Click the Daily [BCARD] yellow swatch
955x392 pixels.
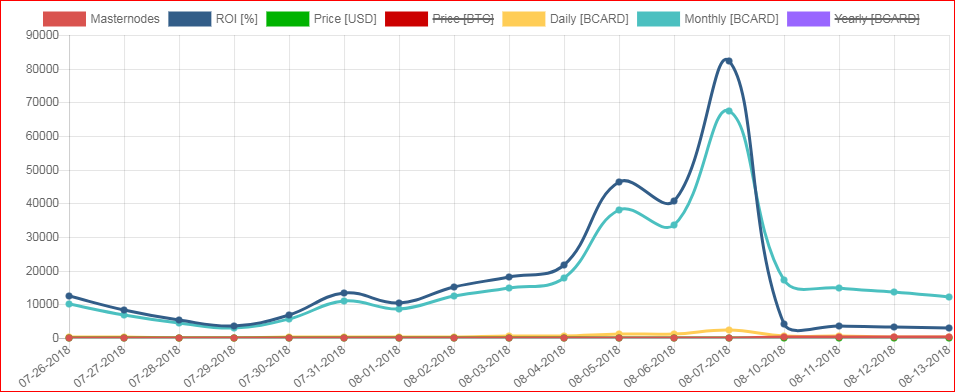pyautogui.click(x=524, y=19)
